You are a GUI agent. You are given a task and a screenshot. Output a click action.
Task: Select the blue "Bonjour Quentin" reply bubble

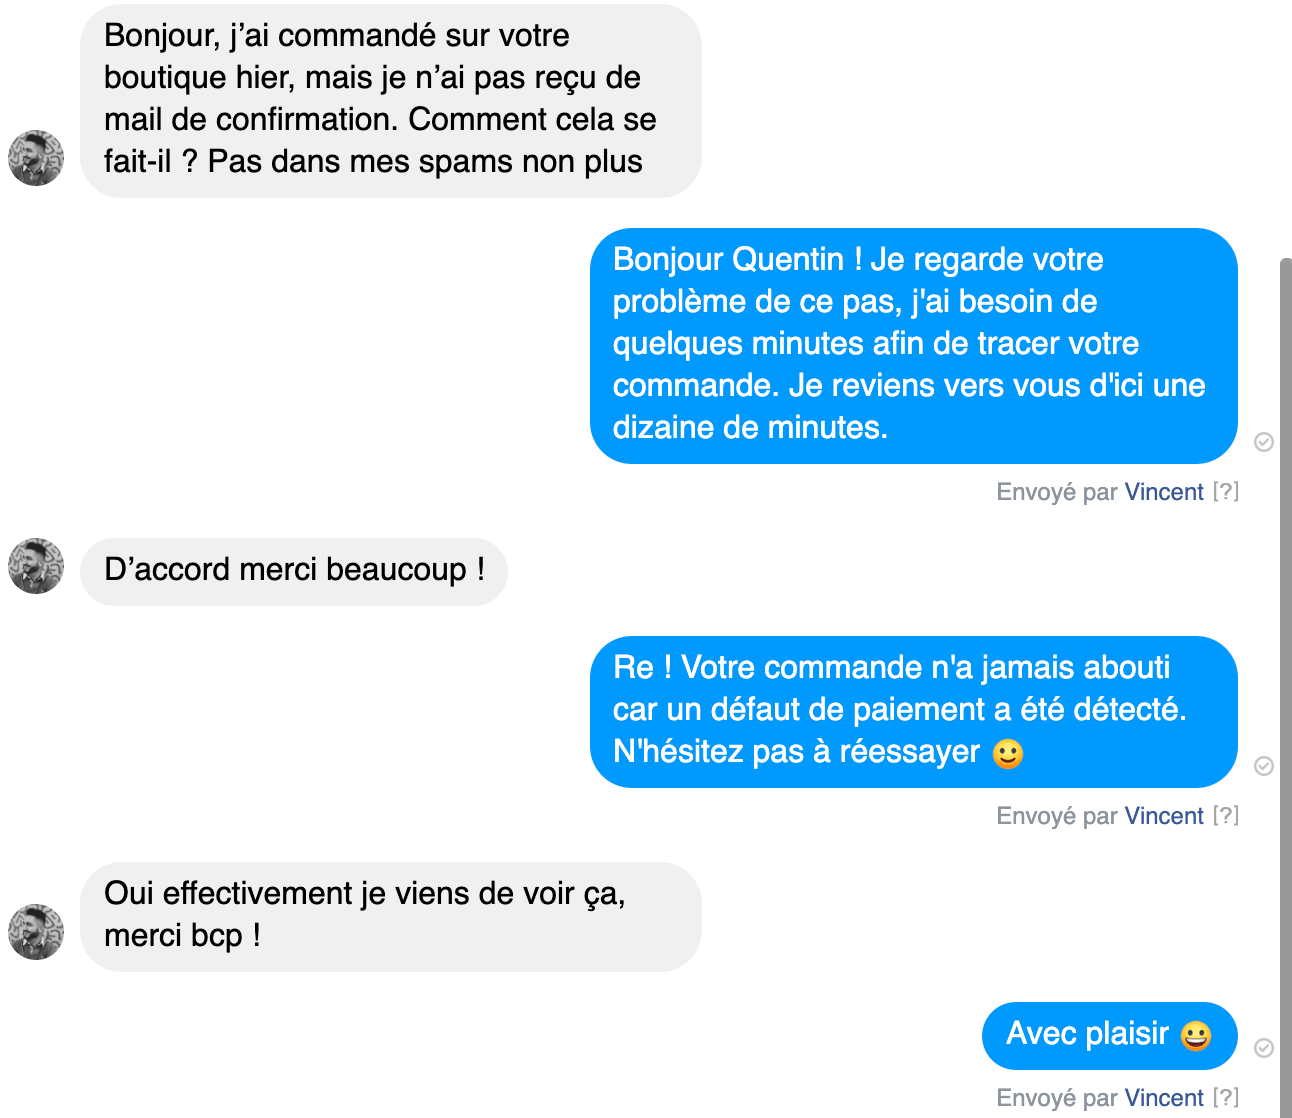click(914, 346)
